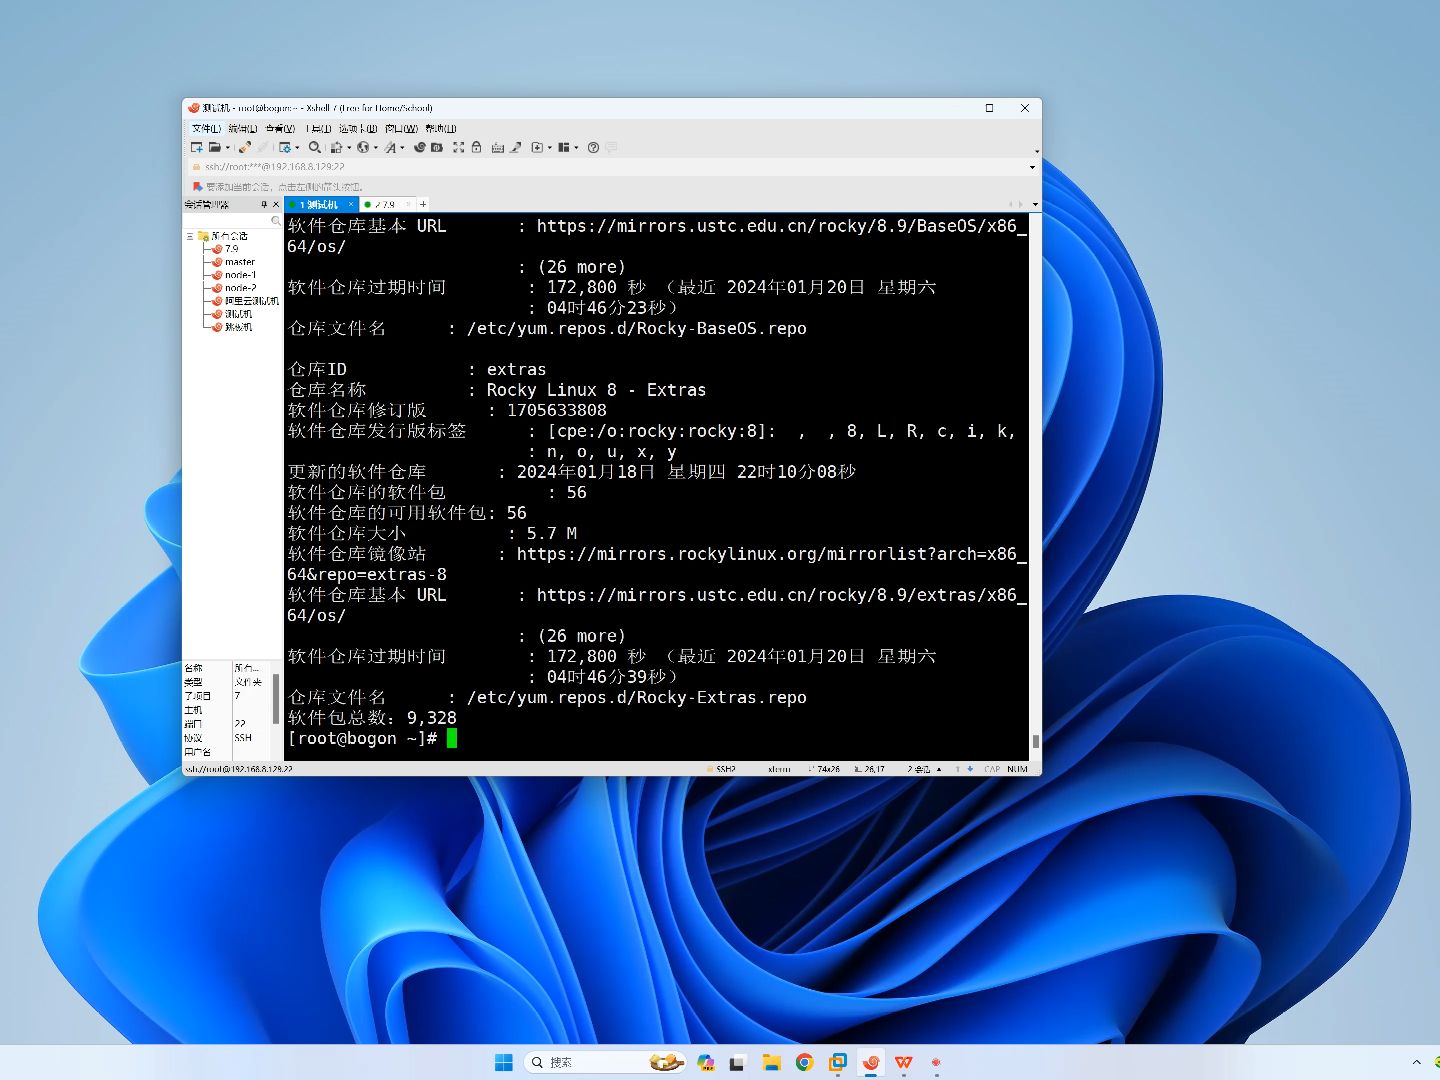Open the 帮助(H) menu
Screen dimensions: 1440x1080
point(441,129)
